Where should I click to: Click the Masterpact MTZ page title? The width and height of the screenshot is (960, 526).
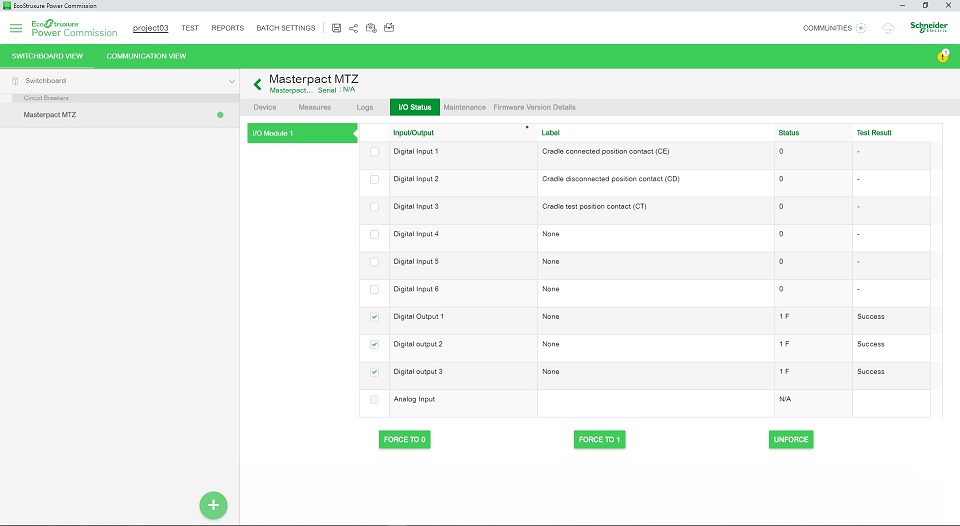tap(313, 79)
